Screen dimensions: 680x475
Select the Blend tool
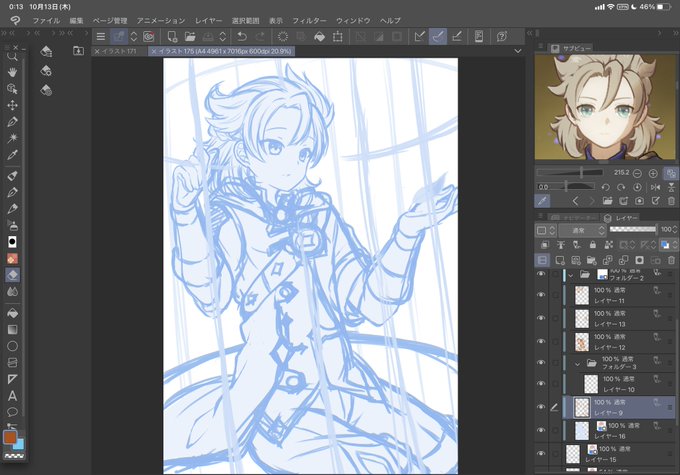tap(12, 292)
